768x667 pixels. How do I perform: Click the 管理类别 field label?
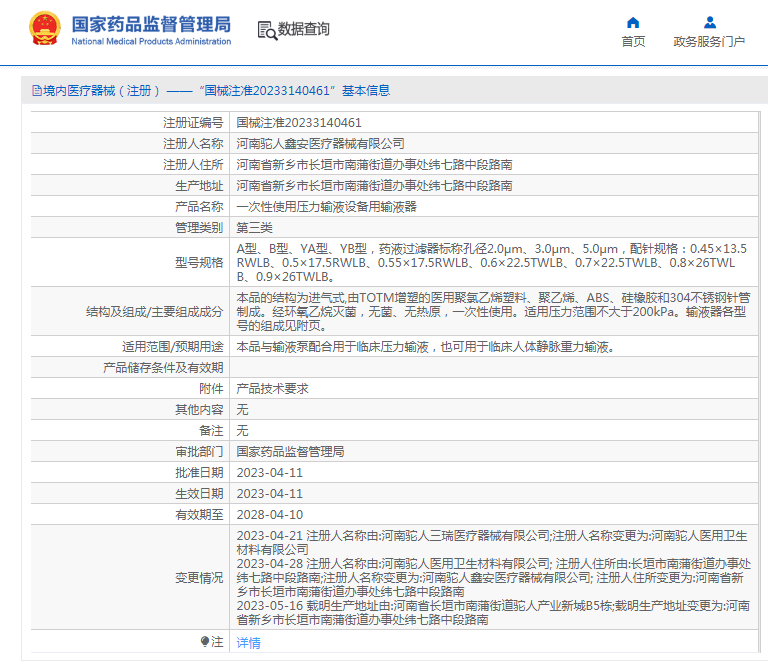(199, 228)
